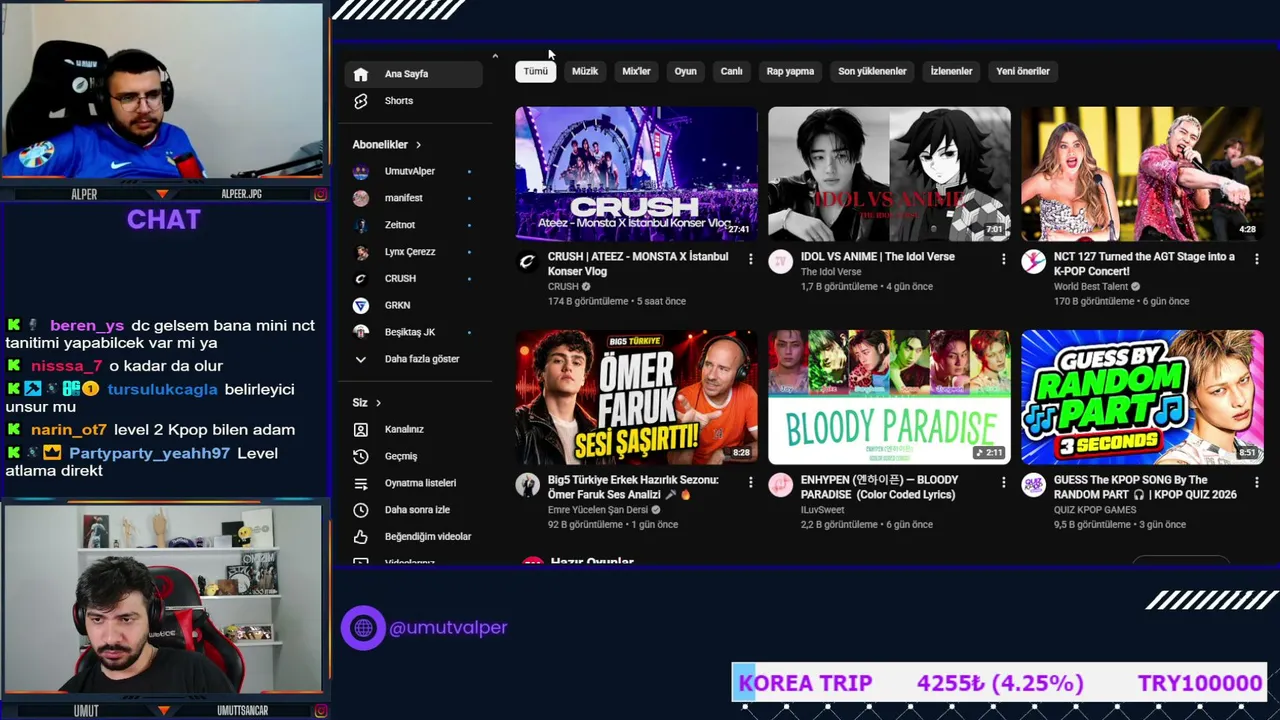Open options menu for Big5 Türkiye video
Viewport: 1280px width, 720px height.
pos(750,482)
